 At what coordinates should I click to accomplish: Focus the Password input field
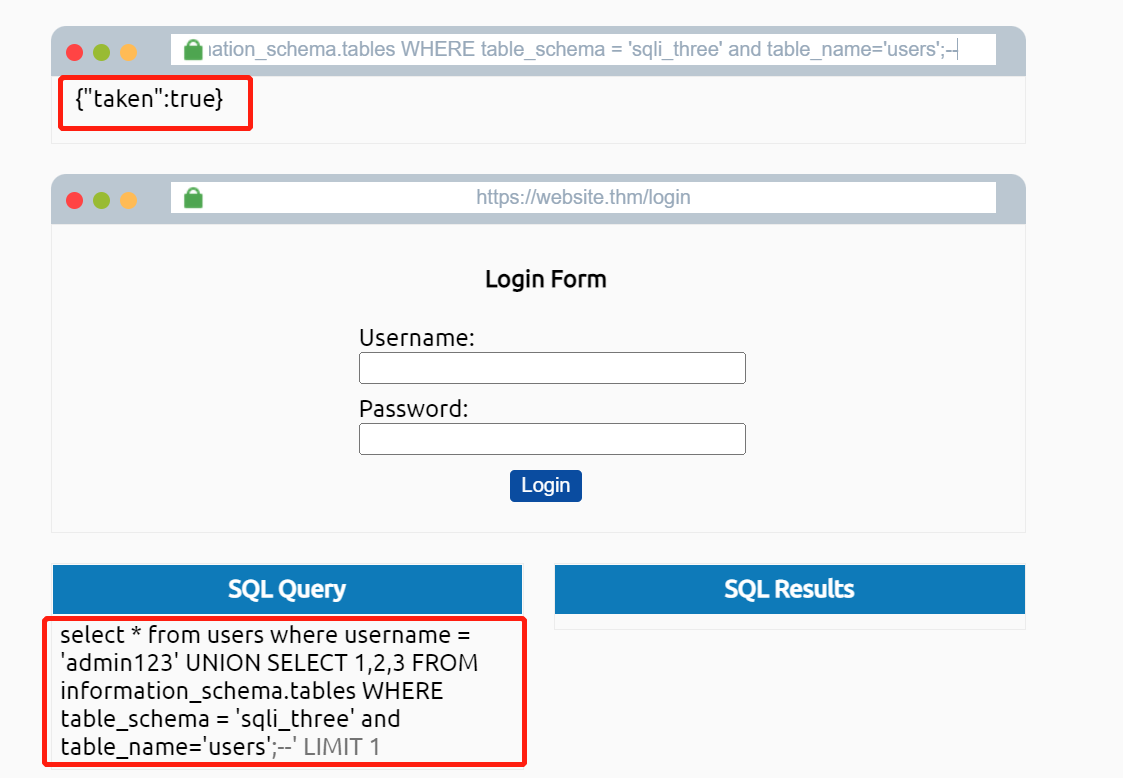point(552,439)
